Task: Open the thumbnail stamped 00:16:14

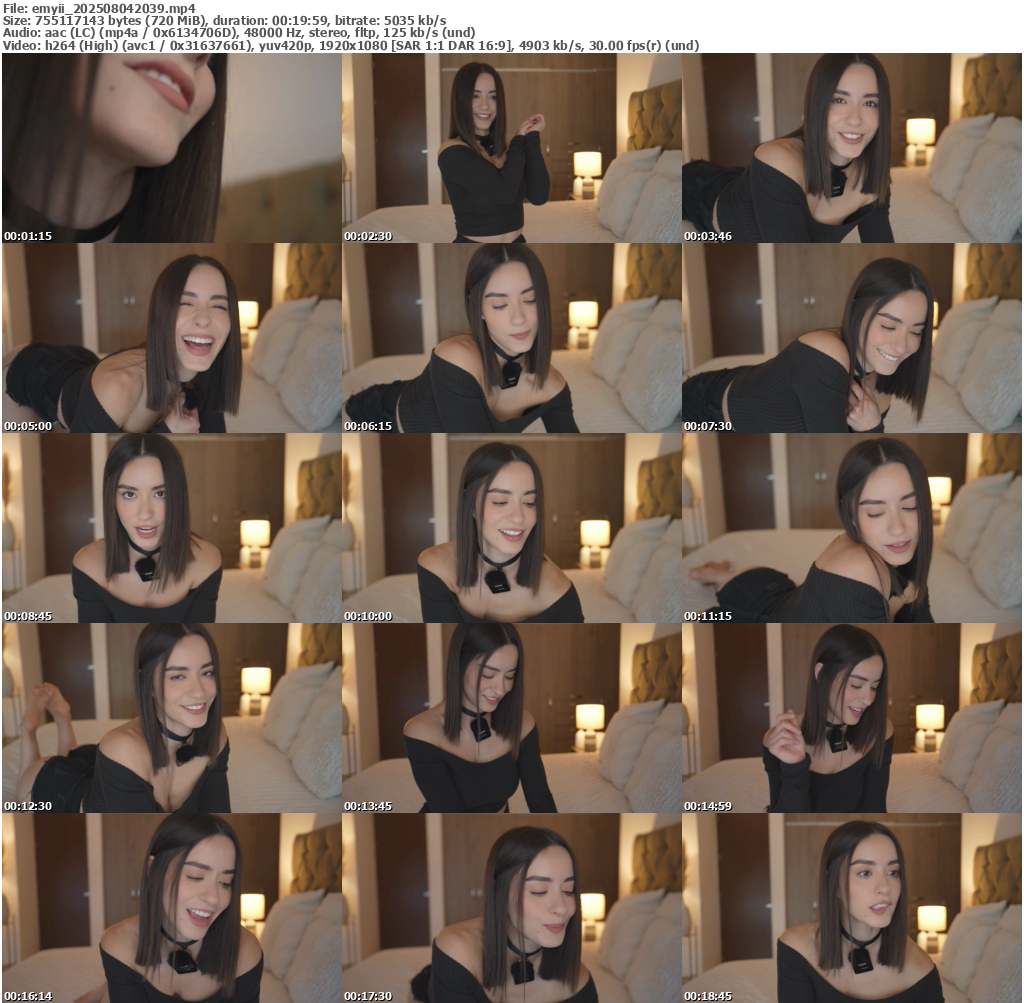Action: click(172, 908)
